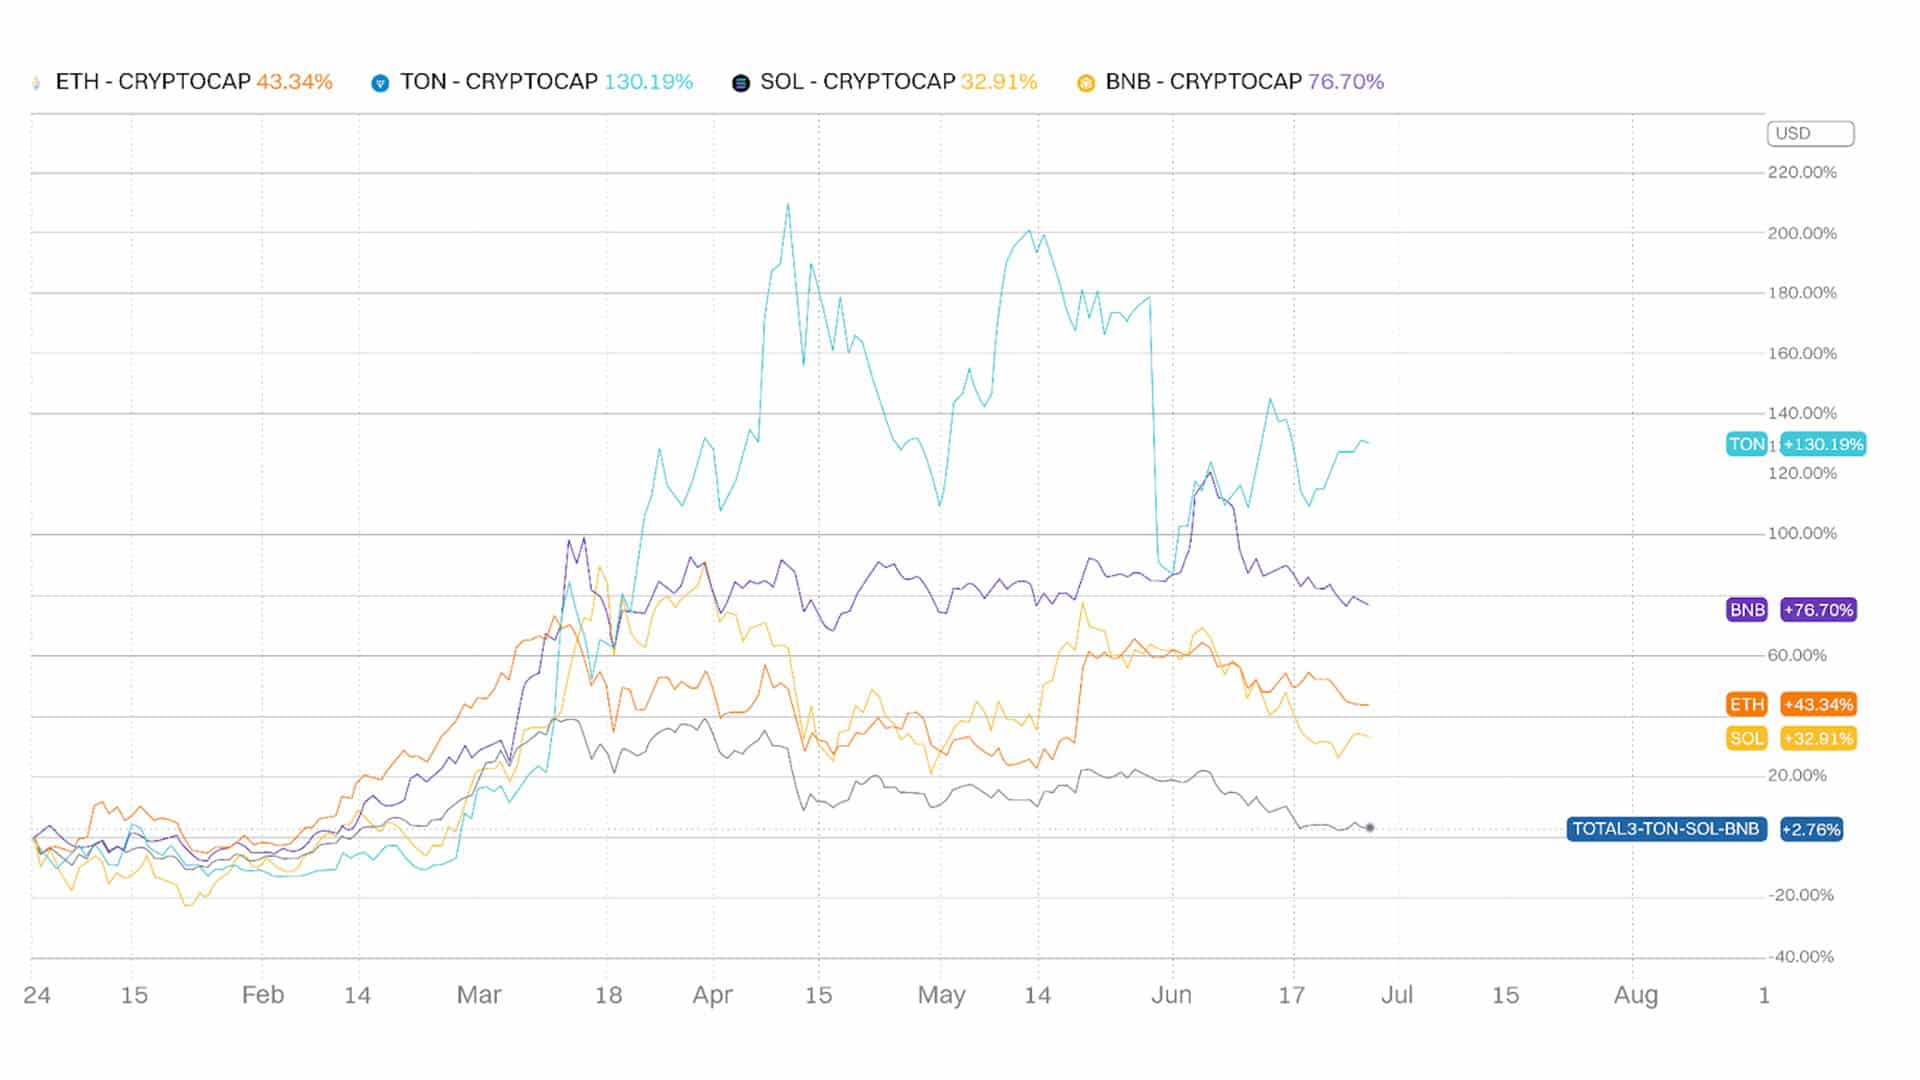Click the last data point marker of the TOTAL3 line
This screenshot has width=1920, height=1080.
1370,828
